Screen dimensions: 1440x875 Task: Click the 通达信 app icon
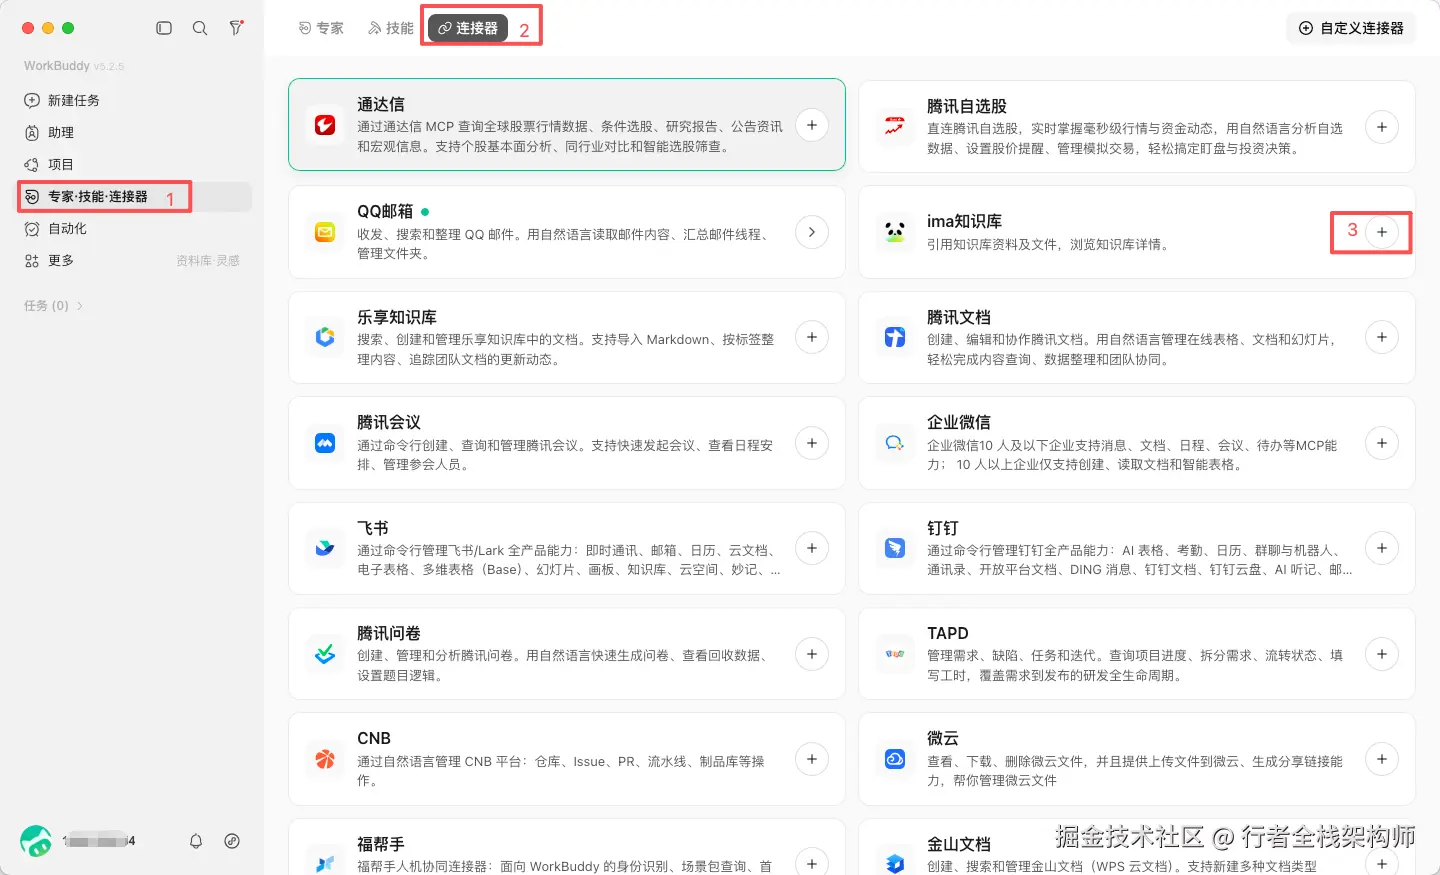click(x=325, y=125)
